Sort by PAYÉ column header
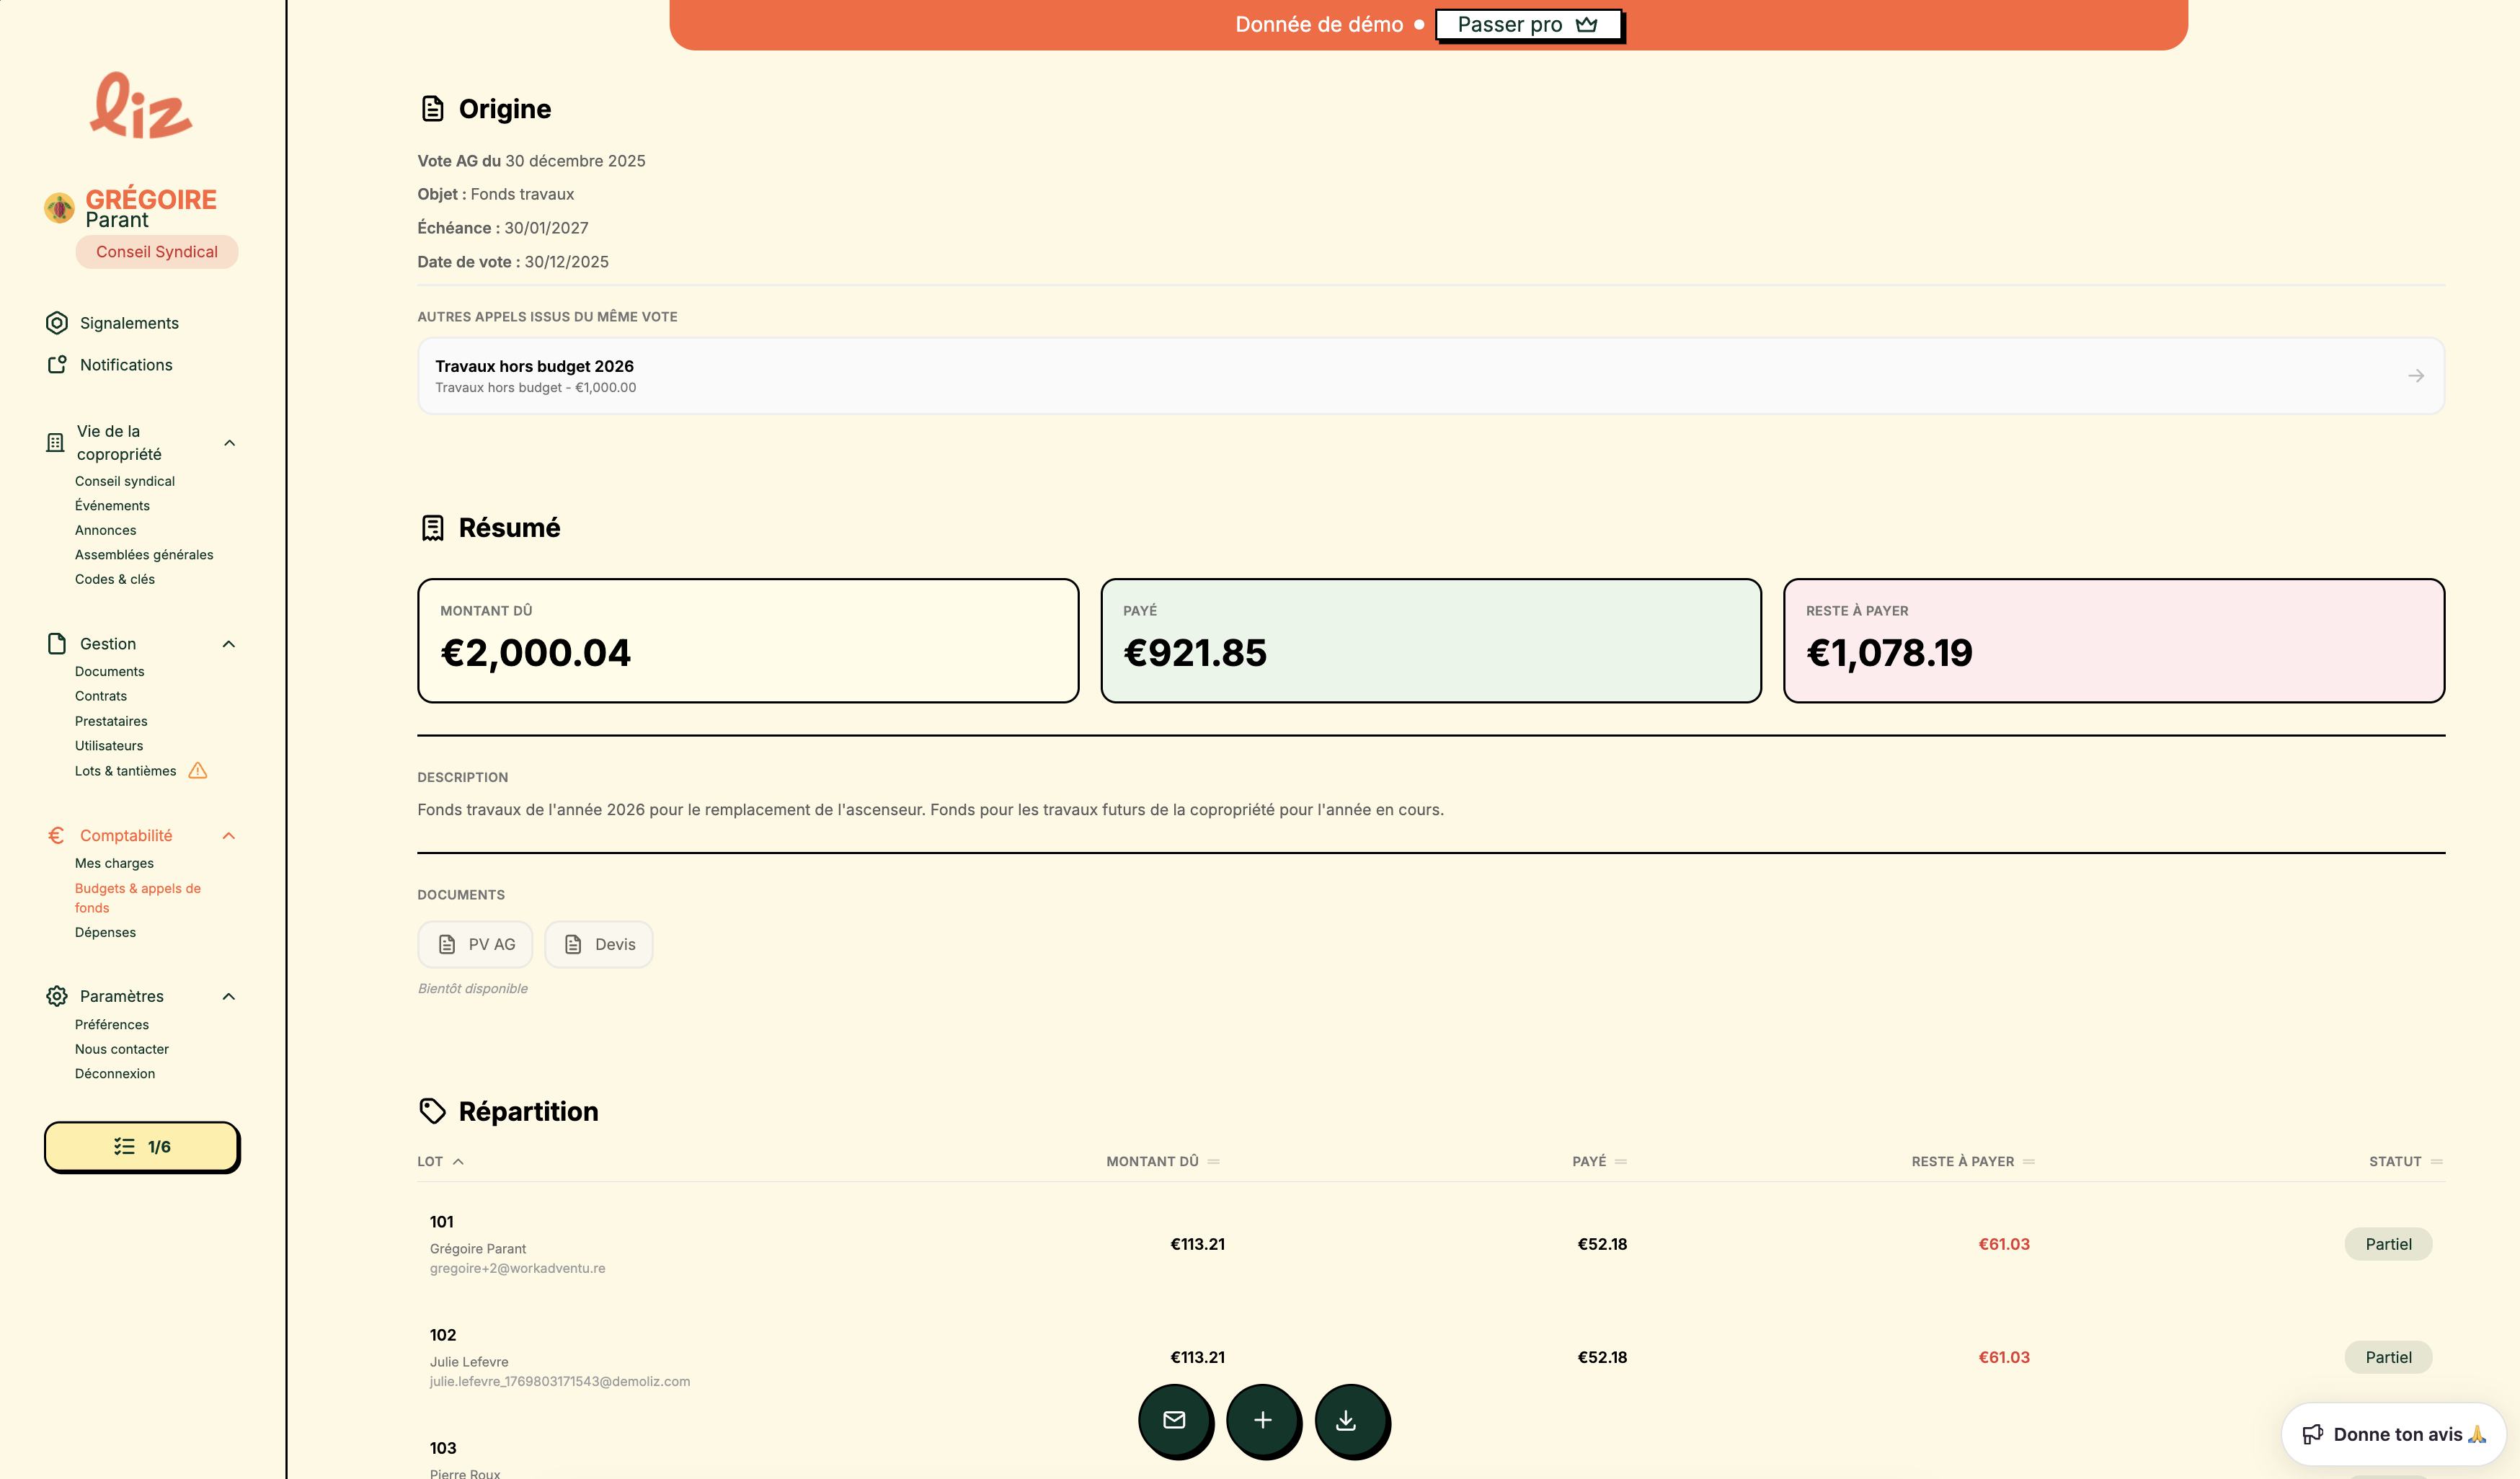 1599,1161
